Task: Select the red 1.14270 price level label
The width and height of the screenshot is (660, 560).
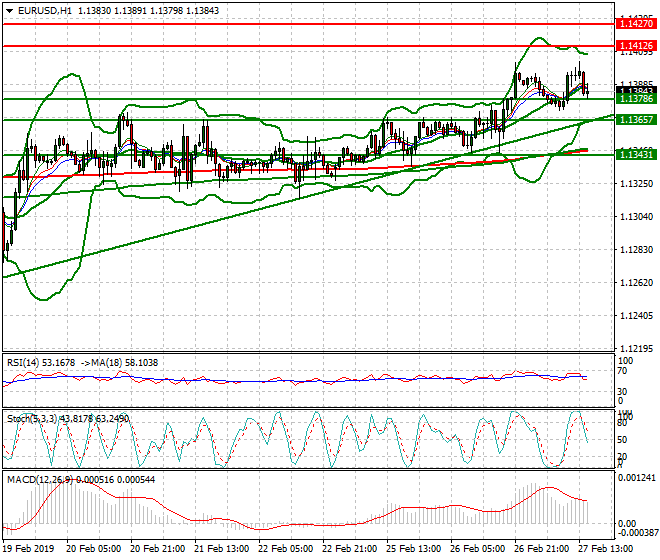Action: (x=636, y=24)
